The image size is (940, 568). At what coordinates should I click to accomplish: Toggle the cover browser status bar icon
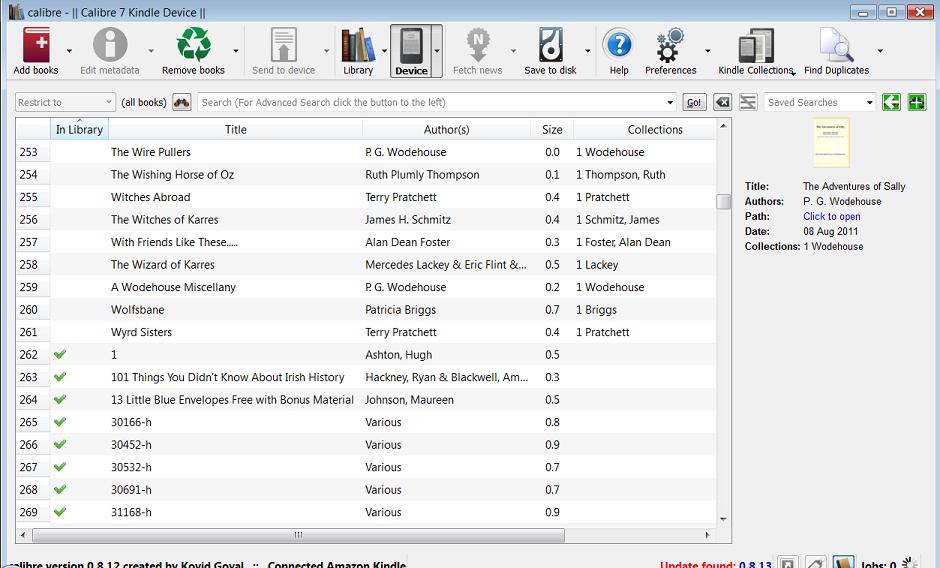(788, 563)
